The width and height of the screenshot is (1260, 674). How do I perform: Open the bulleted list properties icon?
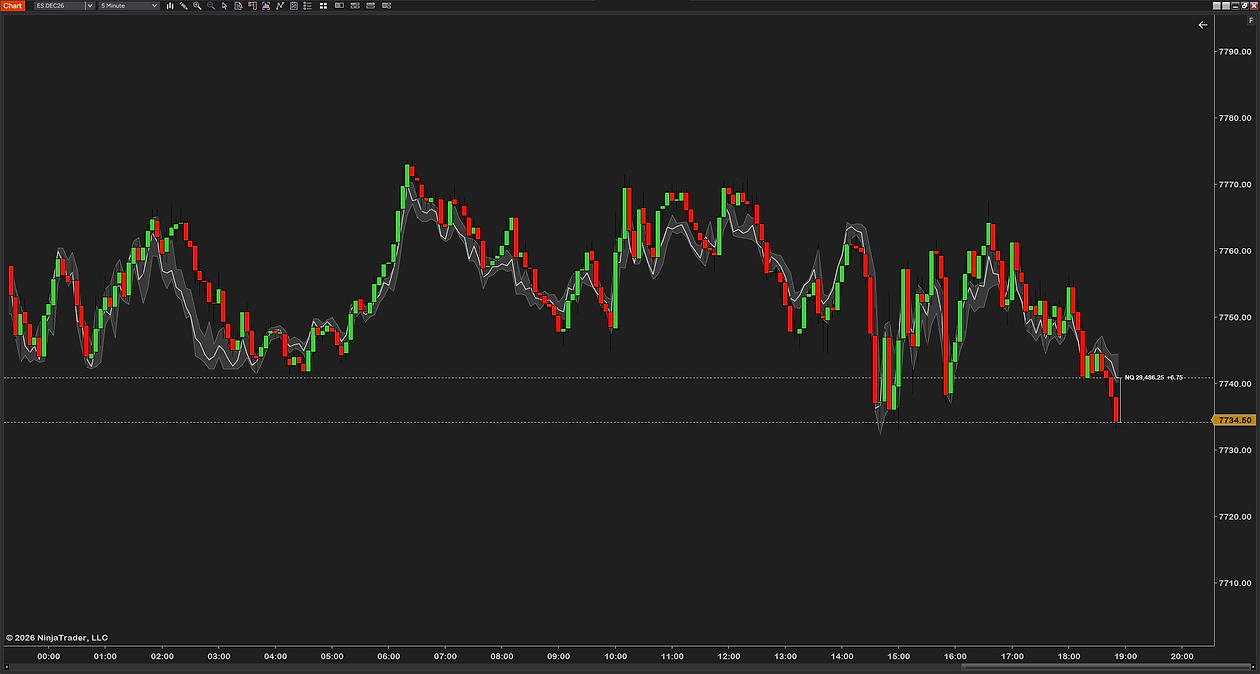[x=307, y=6]
